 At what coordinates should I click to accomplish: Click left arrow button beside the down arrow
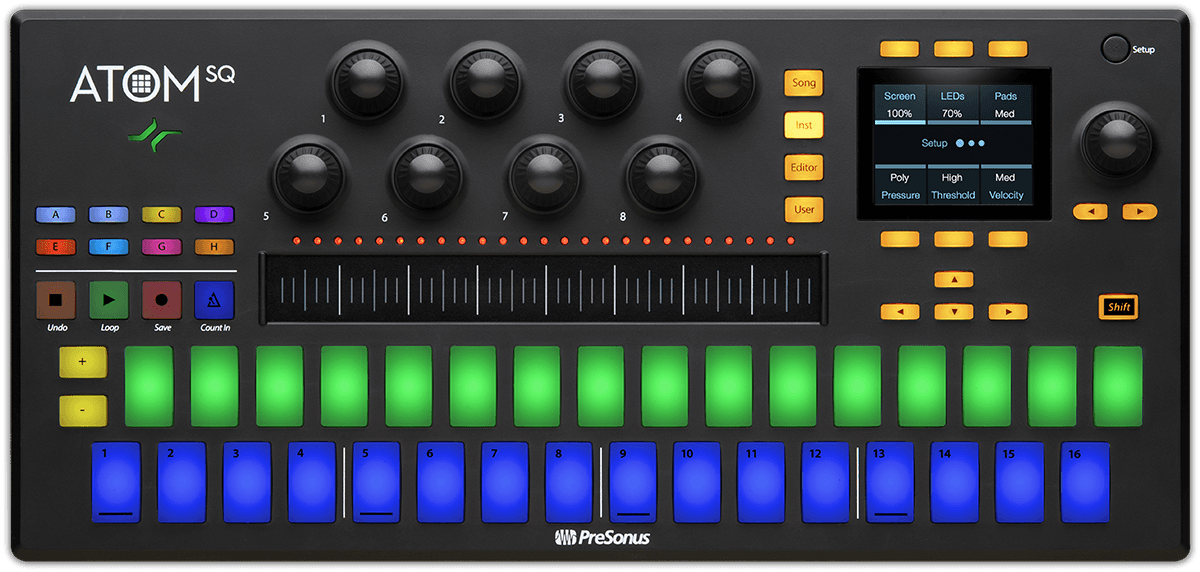point(900,312)
